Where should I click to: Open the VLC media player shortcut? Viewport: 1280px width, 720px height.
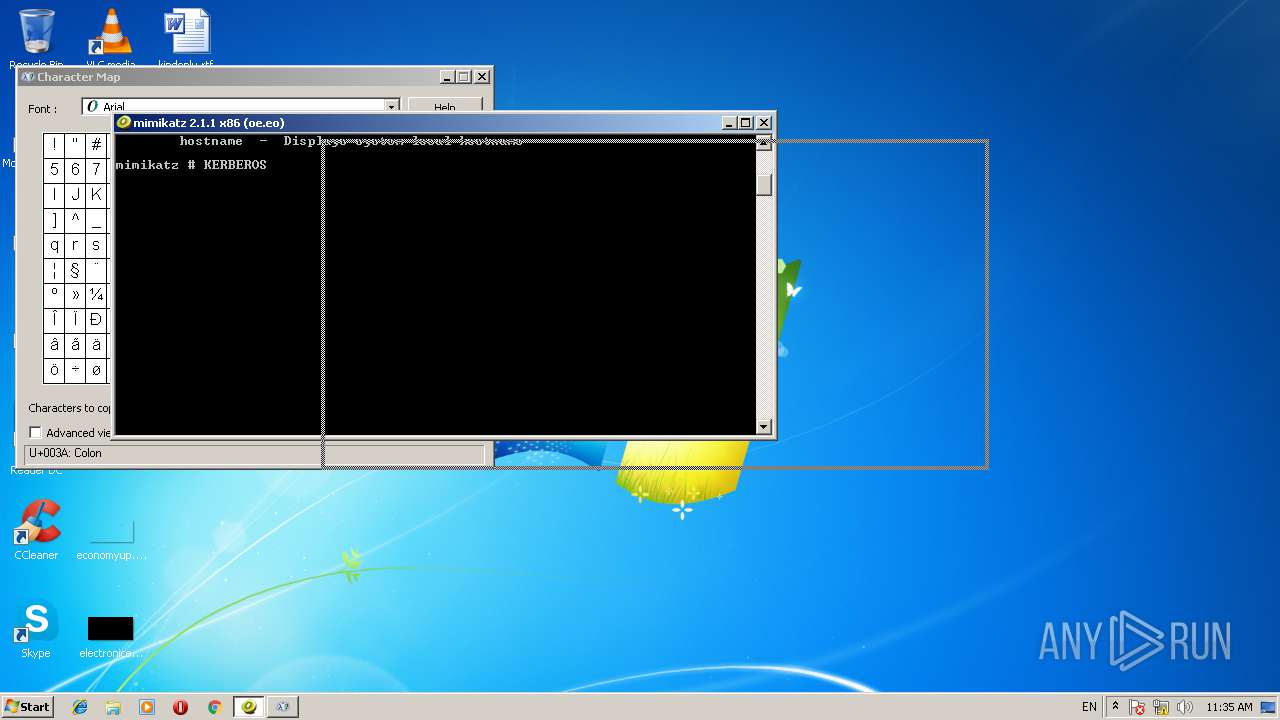[110, 38]
